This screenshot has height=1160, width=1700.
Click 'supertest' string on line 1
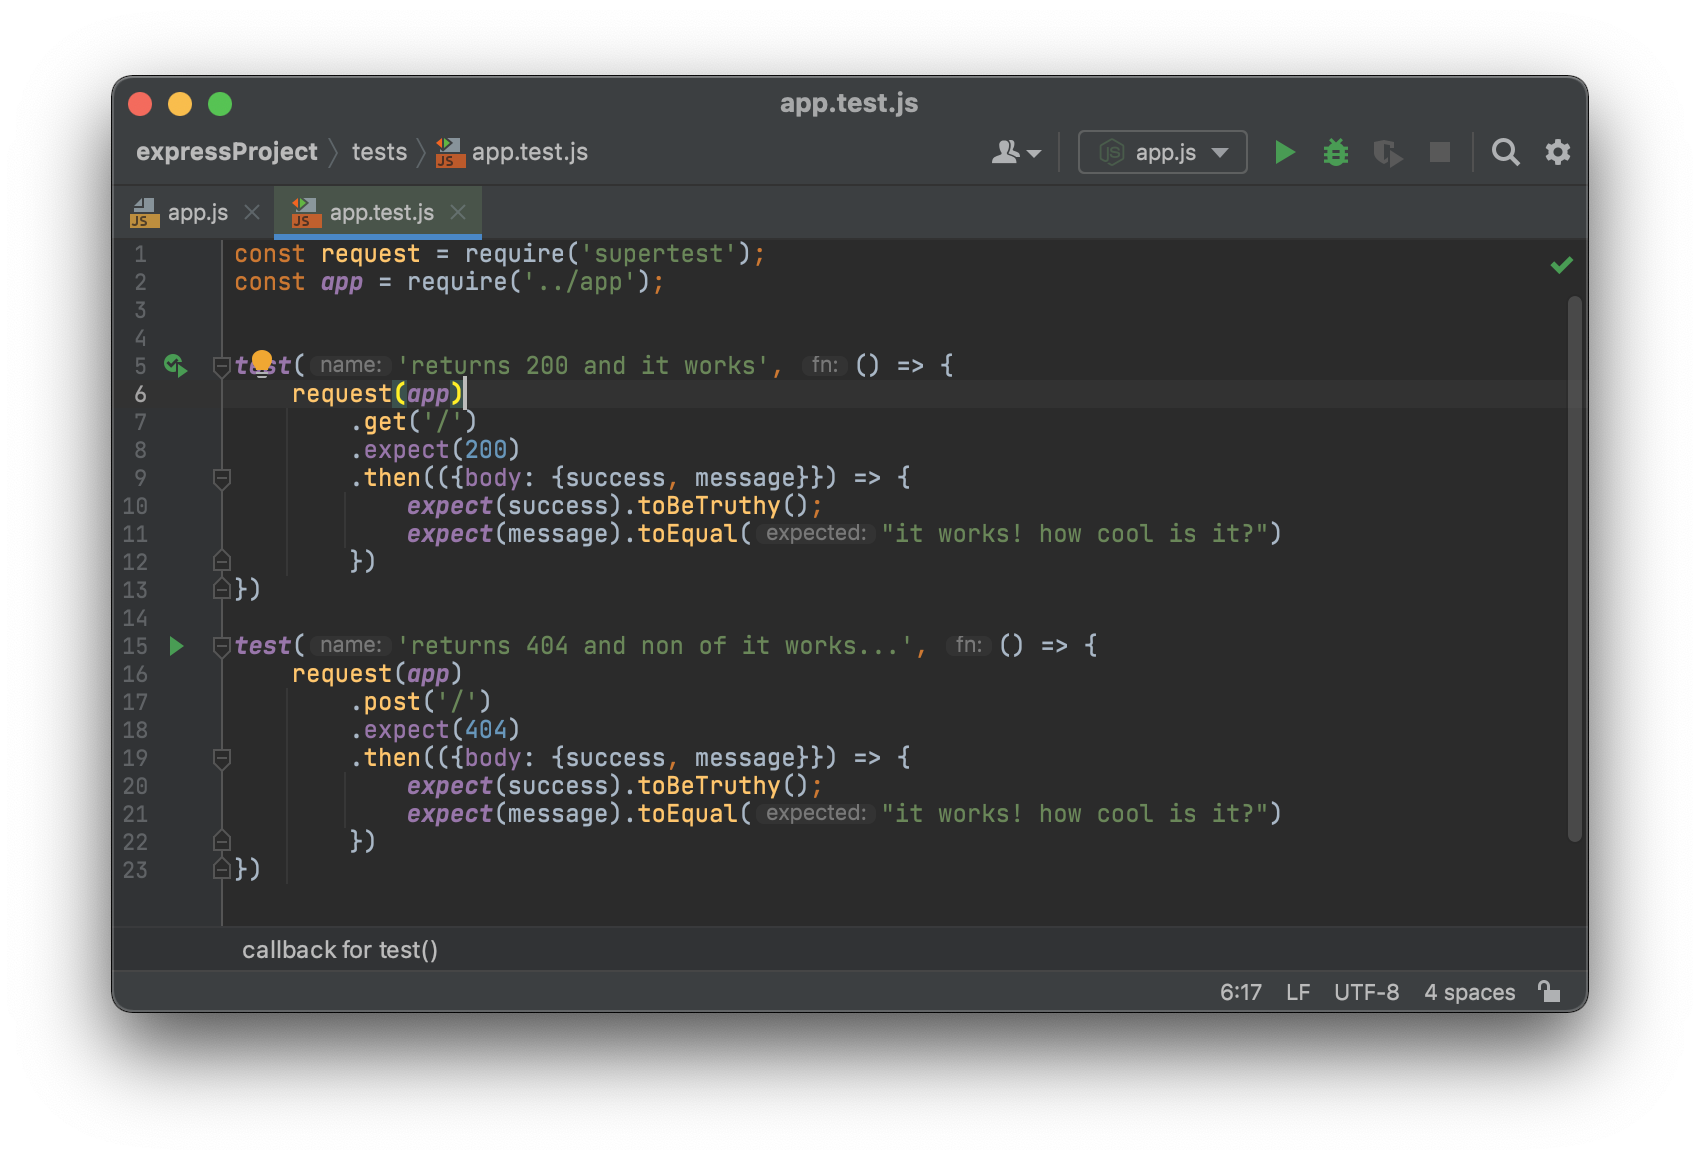coord(659,254)
